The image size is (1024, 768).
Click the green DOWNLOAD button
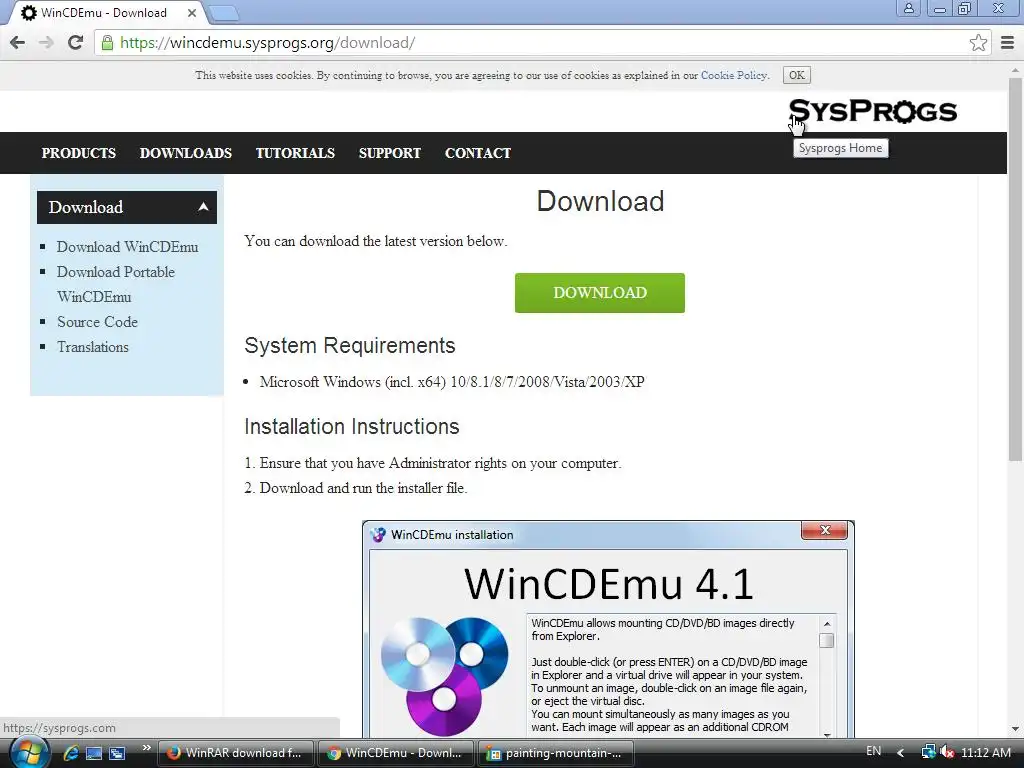600,293
